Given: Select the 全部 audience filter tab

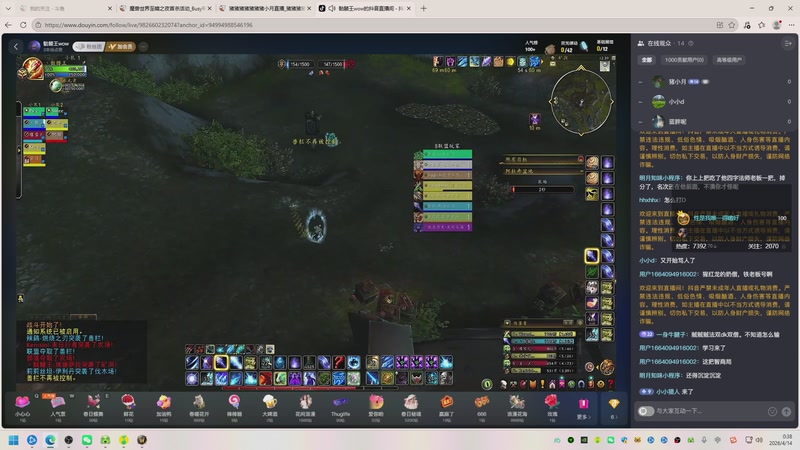Looking at the screenshot, I should [646, 60].
